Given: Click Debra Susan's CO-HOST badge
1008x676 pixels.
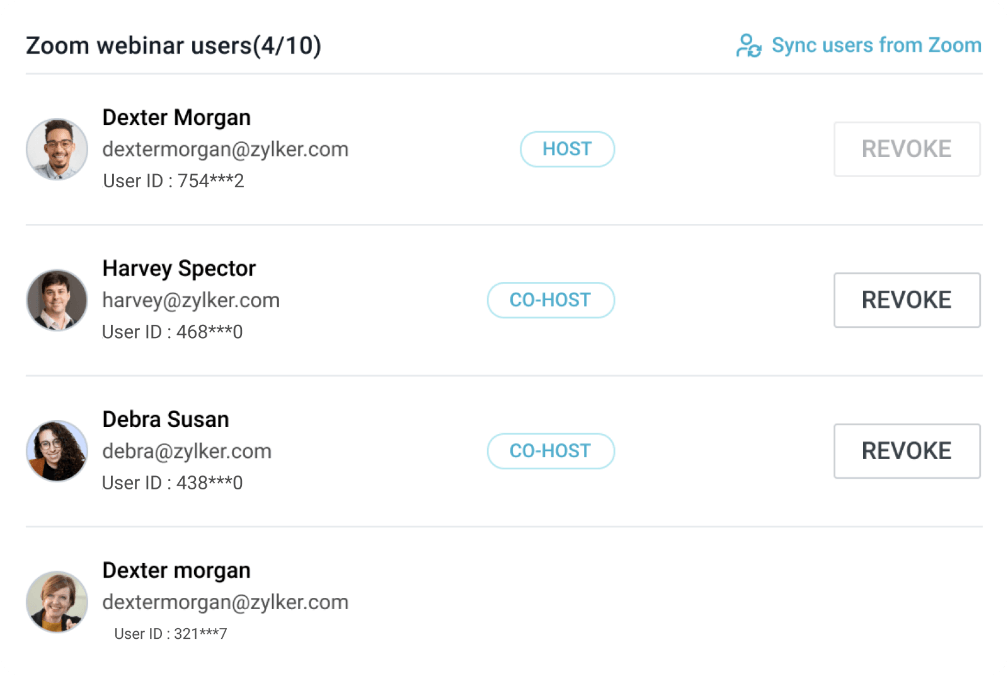Looking at the screenshot, I should point(550,451).
